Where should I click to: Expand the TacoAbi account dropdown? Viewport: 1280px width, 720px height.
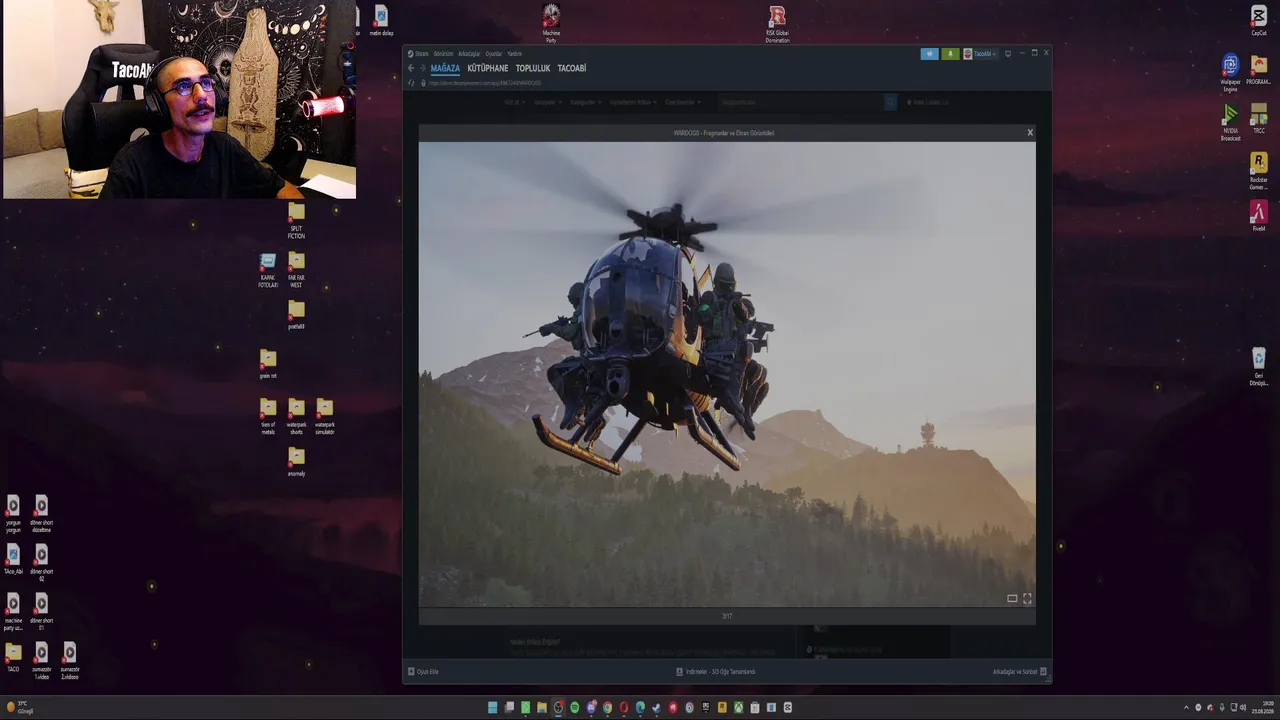point(980,54)
